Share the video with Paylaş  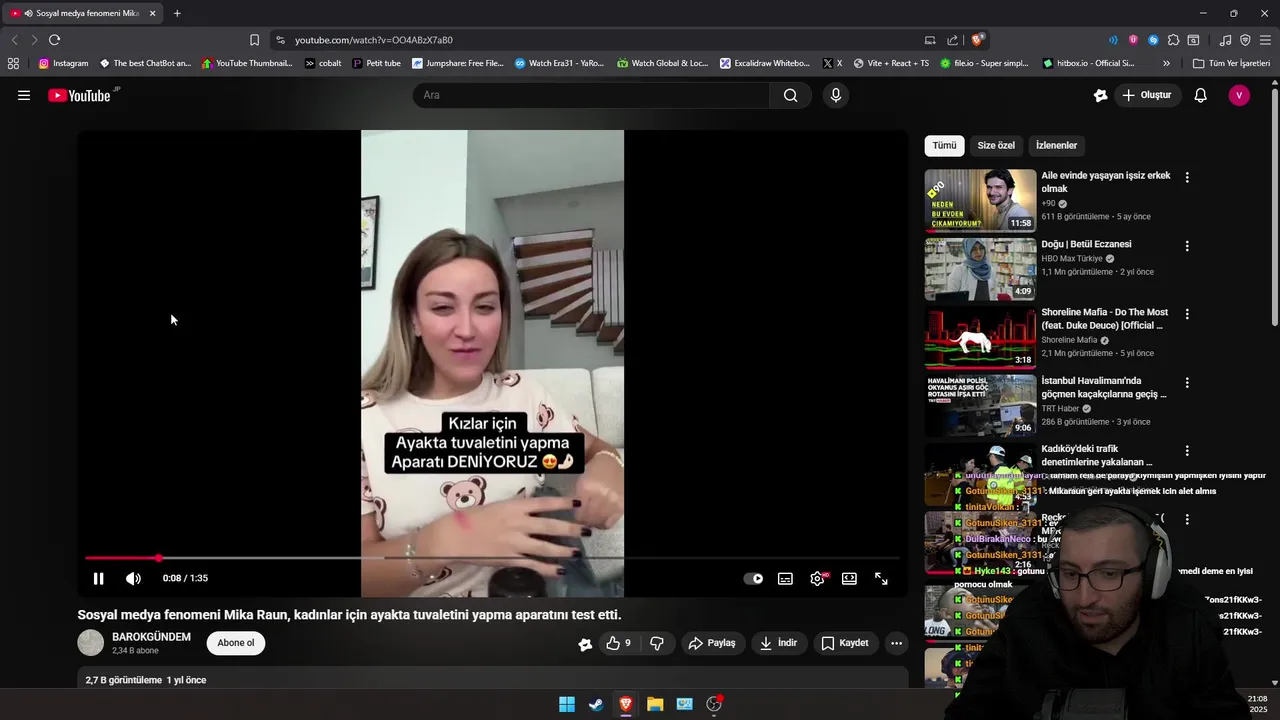(x=712, y=643)
